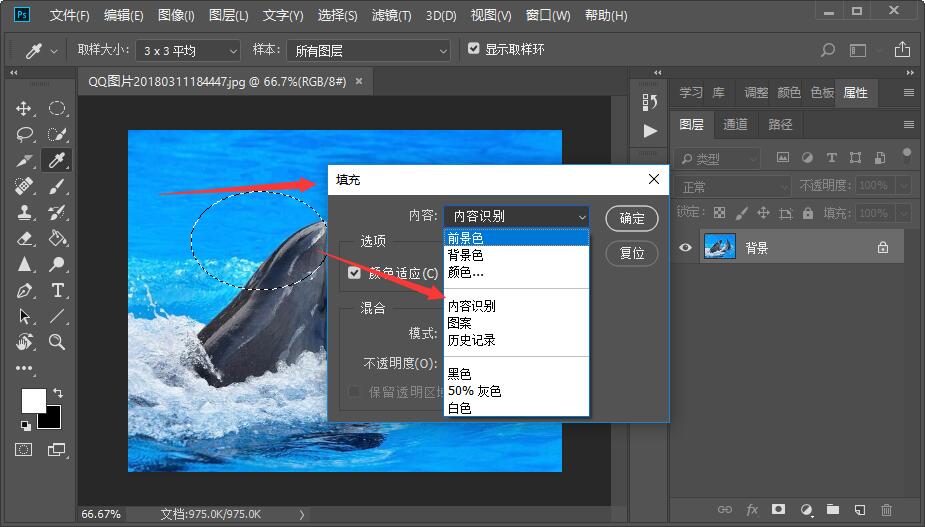Toggle Quick Mask mode
Screen dimensions: 925x527
coord(24,450)
